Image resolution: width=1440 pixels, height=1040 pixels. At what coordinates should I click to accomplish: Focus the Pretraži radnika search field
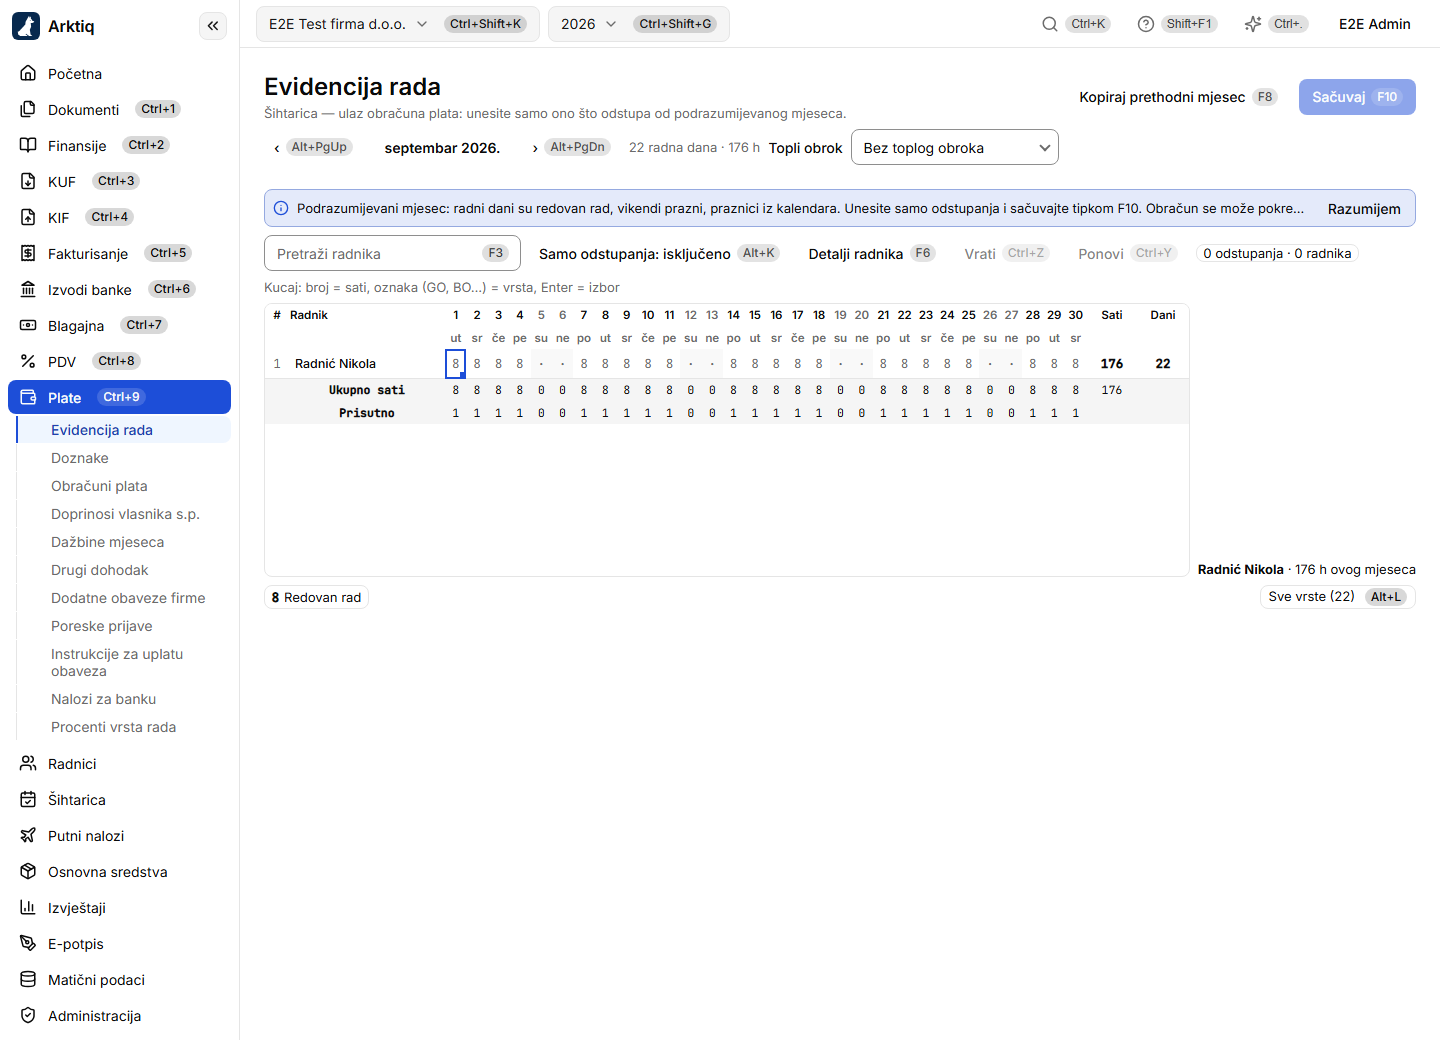point(392,253)
